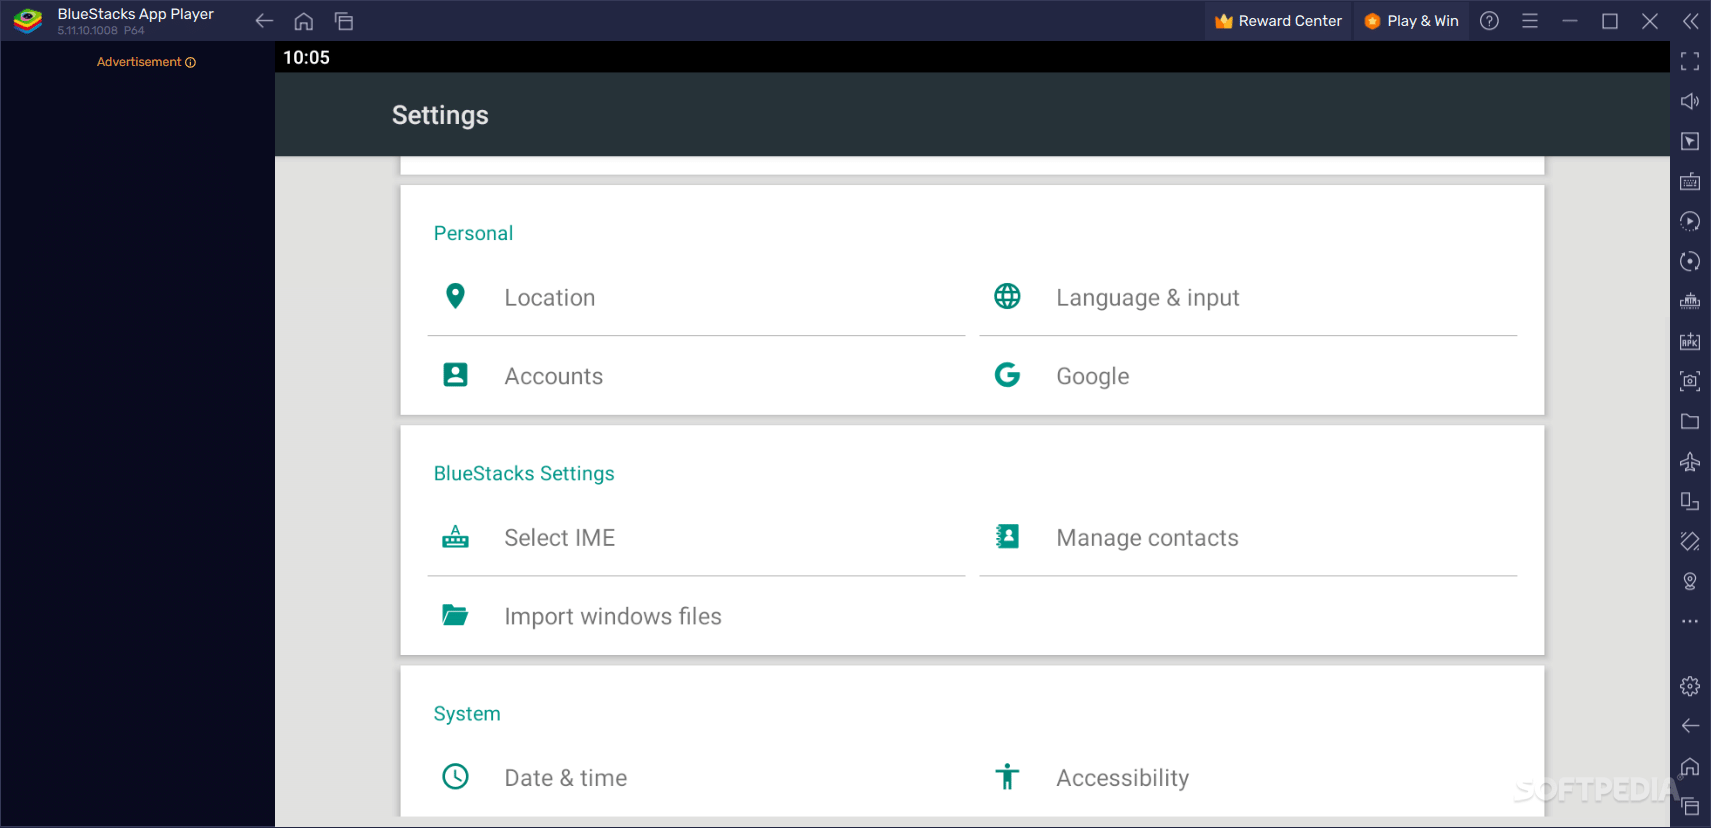The image size is (1711, 828).
Task: Click the contacts book icon
Action: click(x=1007, y=536)
